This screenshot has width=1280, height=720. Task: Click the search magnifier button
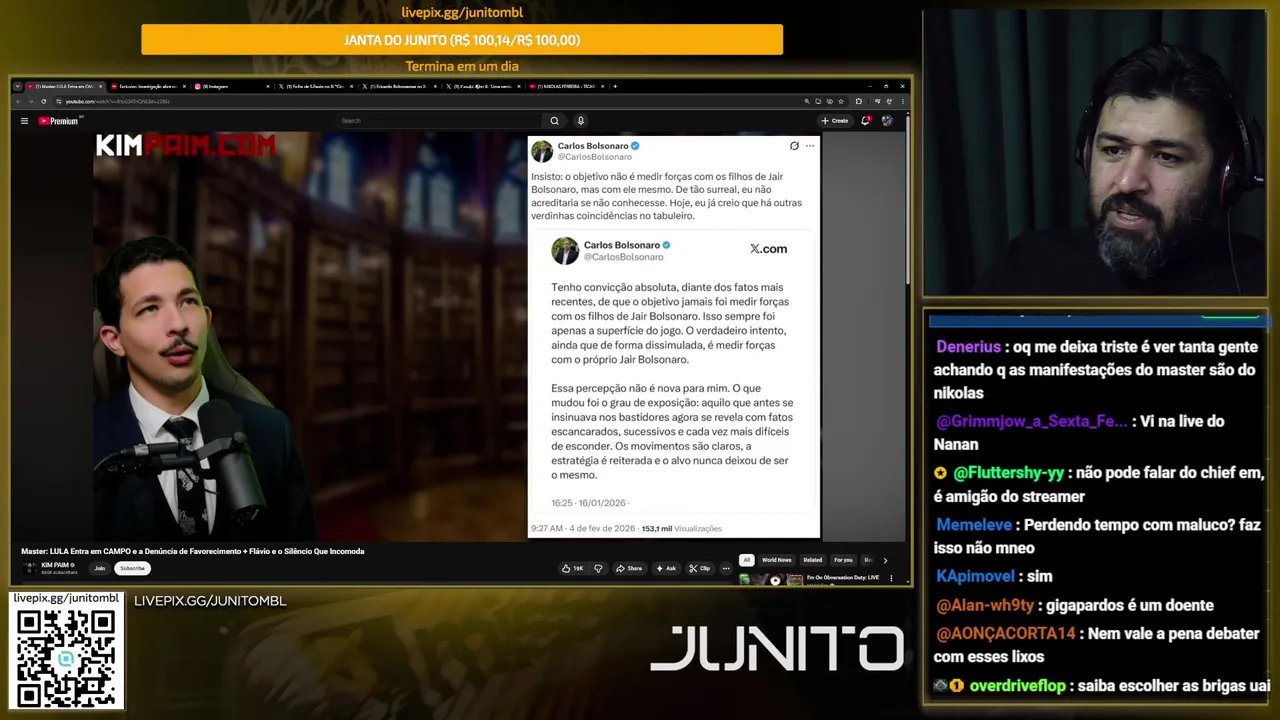point(554,121)
